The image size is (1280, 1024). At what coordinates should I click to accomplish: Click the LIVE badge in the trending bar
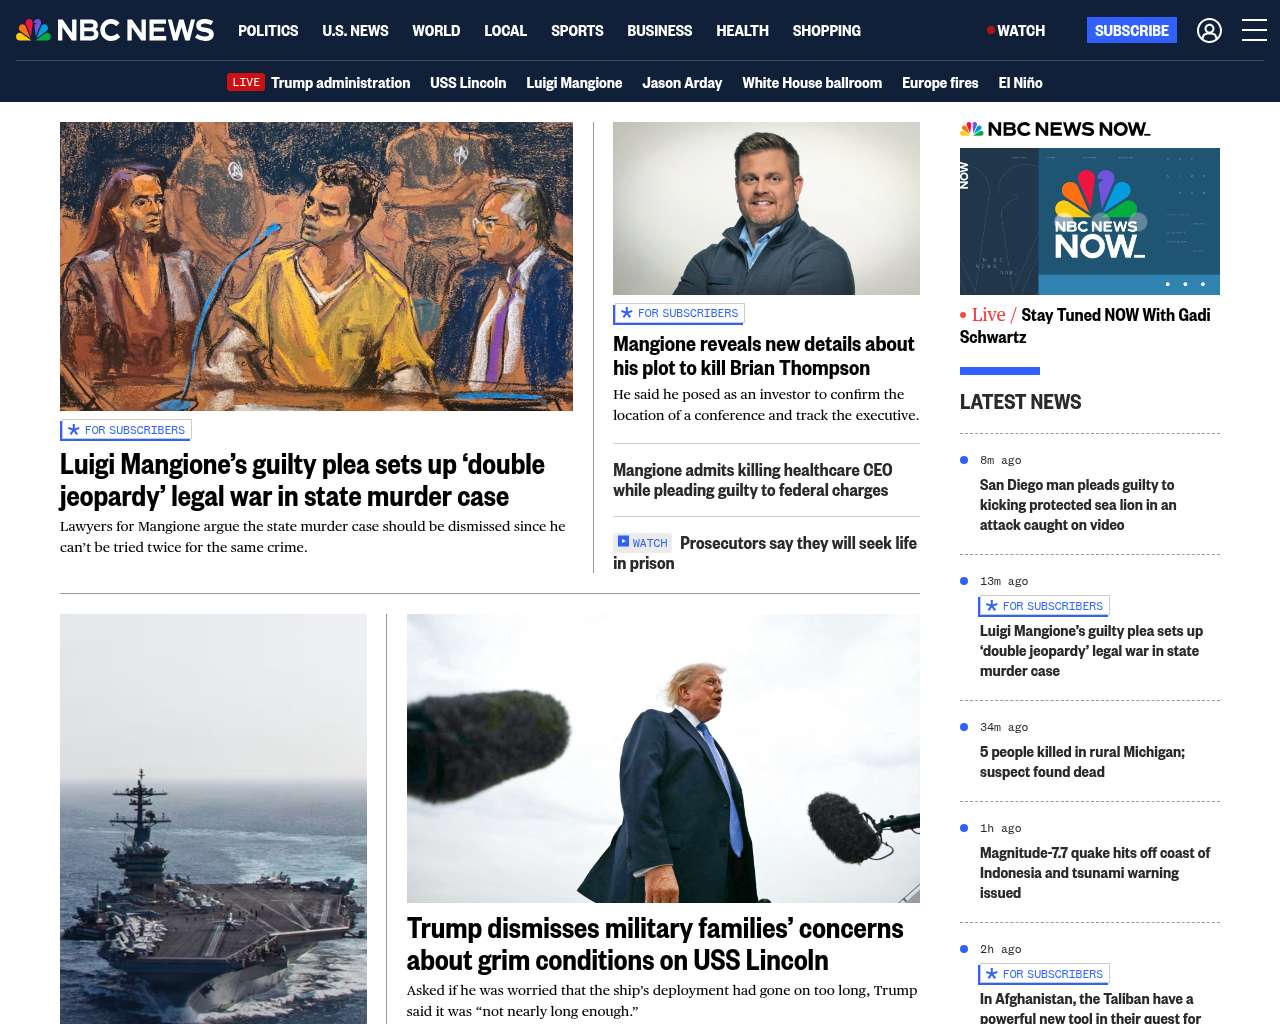pyautogui.click(x=246, y=83)
